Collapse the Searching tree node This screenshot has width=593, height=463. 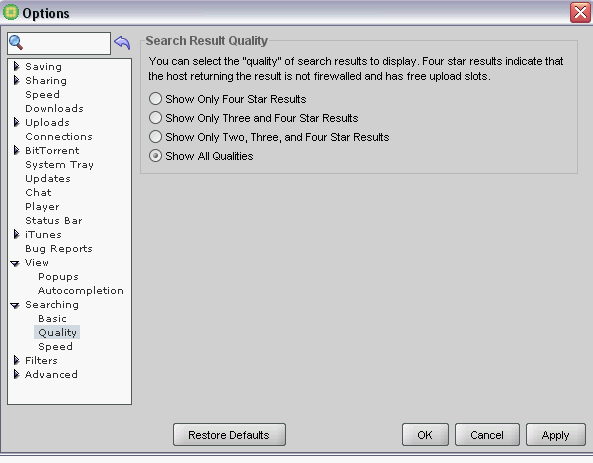(15, 305)
